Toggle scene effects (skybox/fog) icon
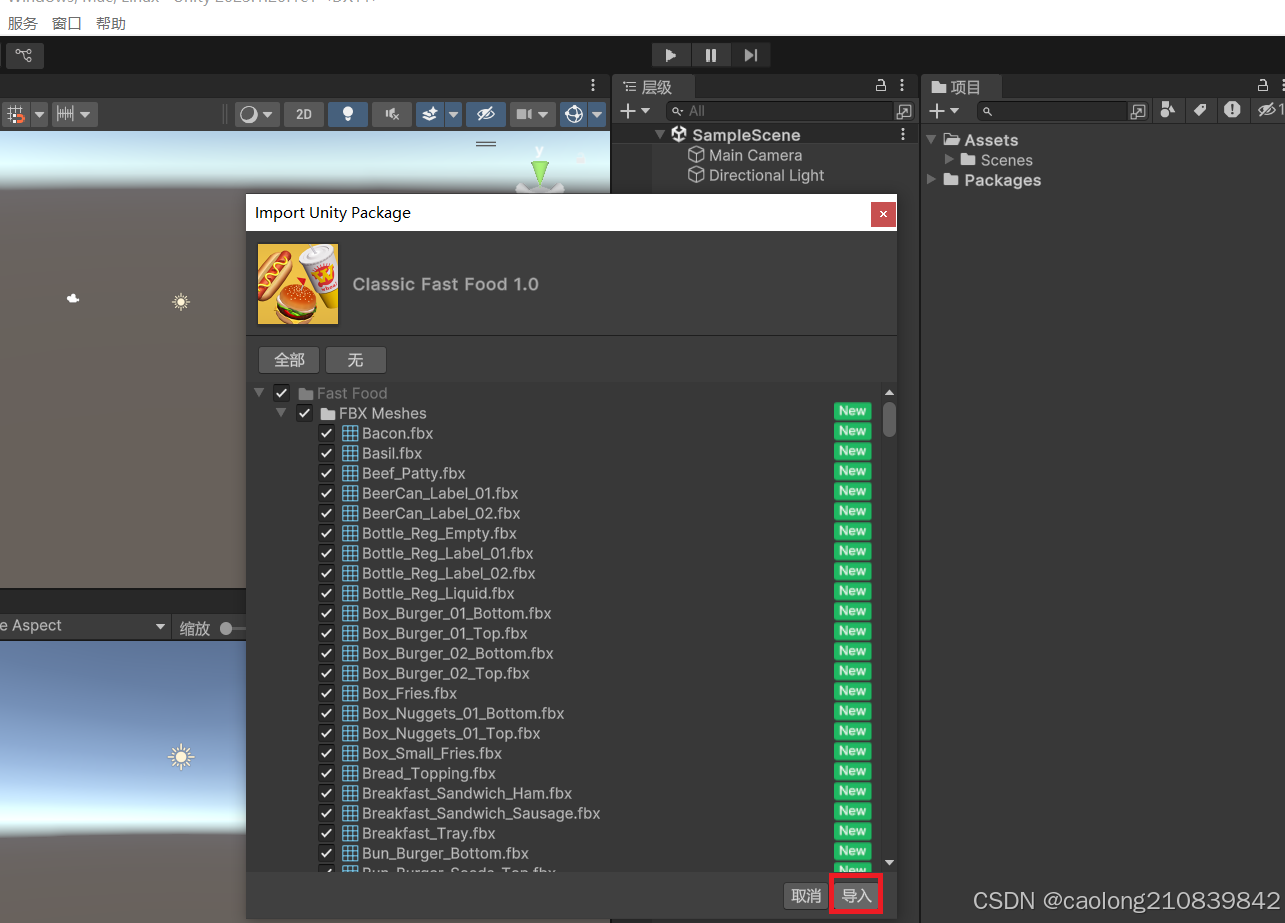The height and width of the screenshot is (923, 1285). point(430,115)
